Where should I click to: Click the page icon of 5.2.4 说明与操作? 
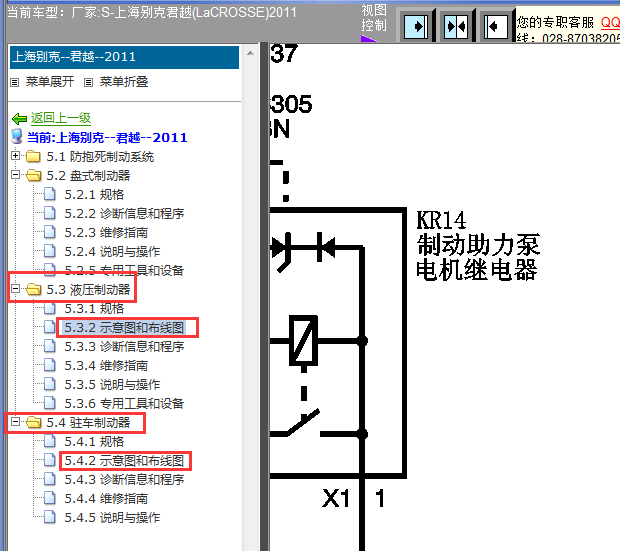pos(50,251)
